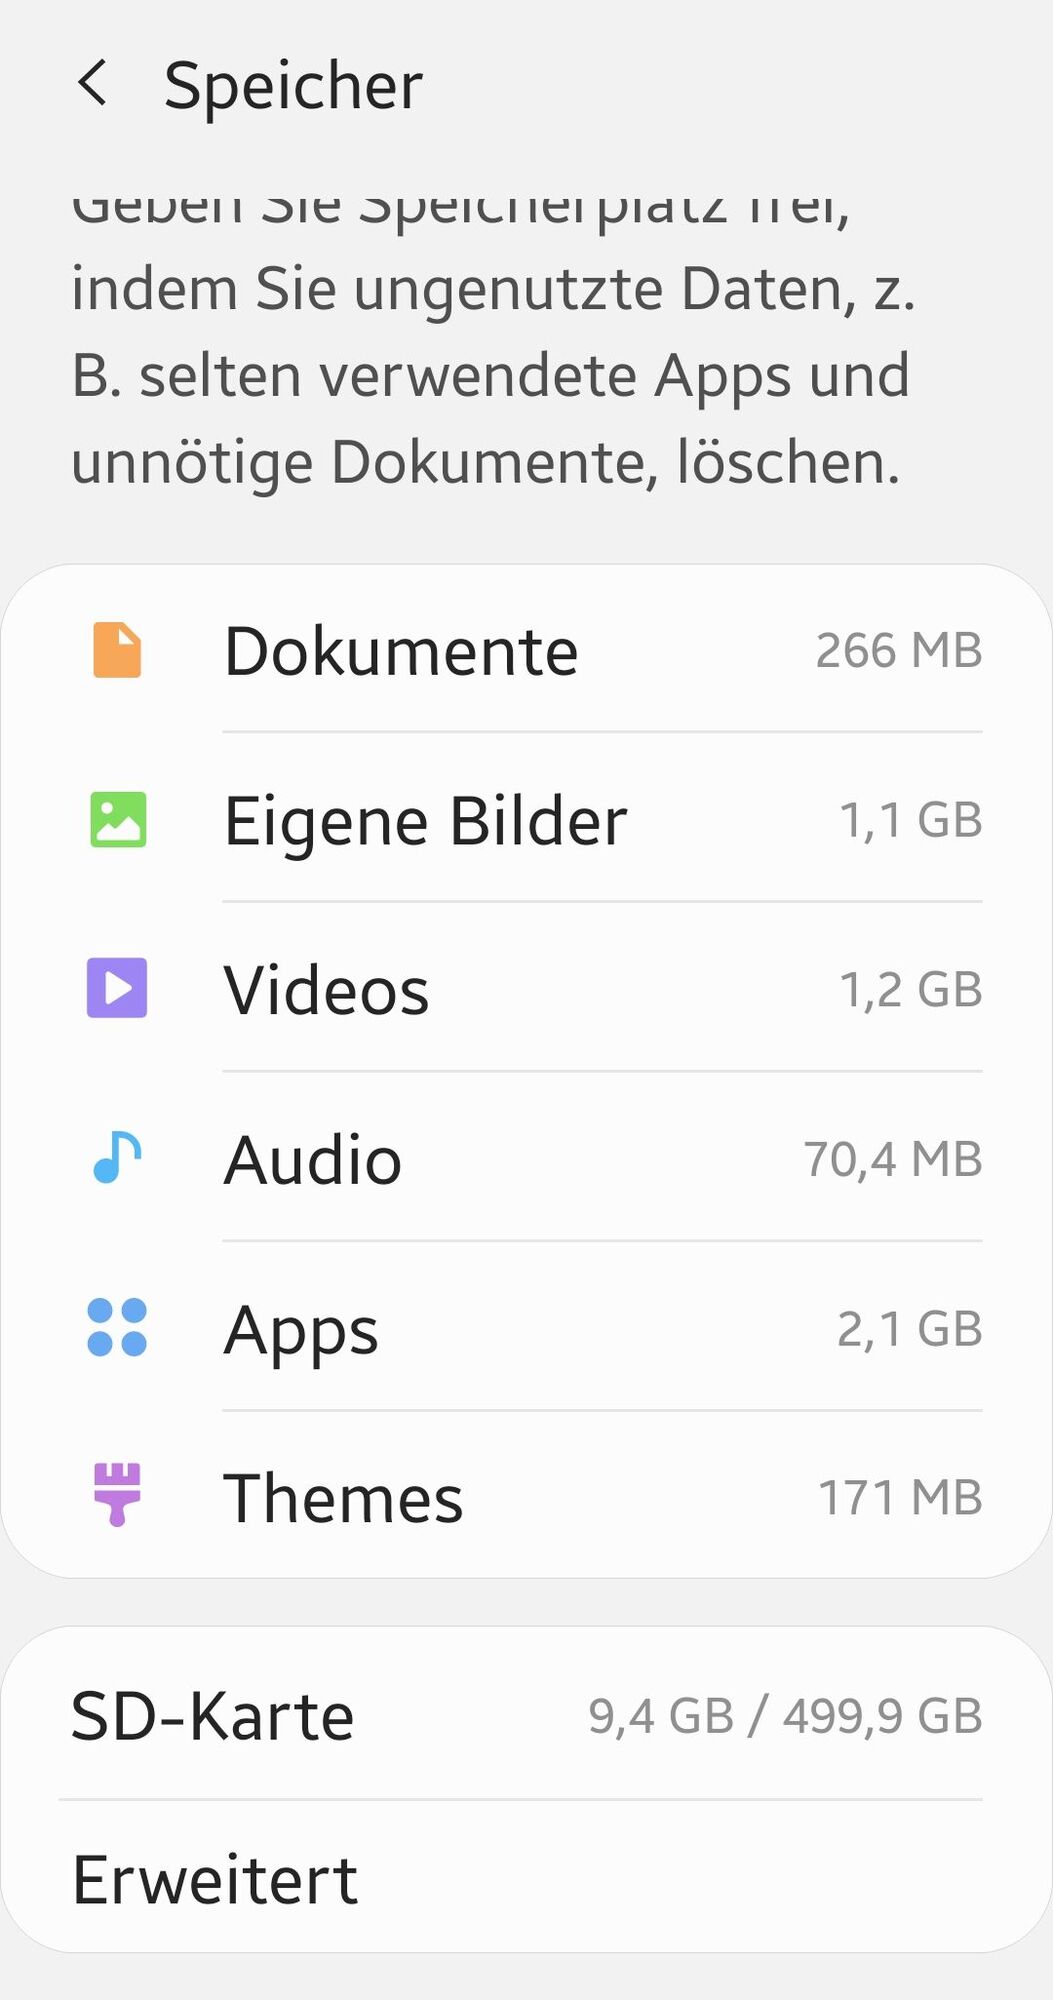Tap the four-dot Apps icon

(117, 1328)
